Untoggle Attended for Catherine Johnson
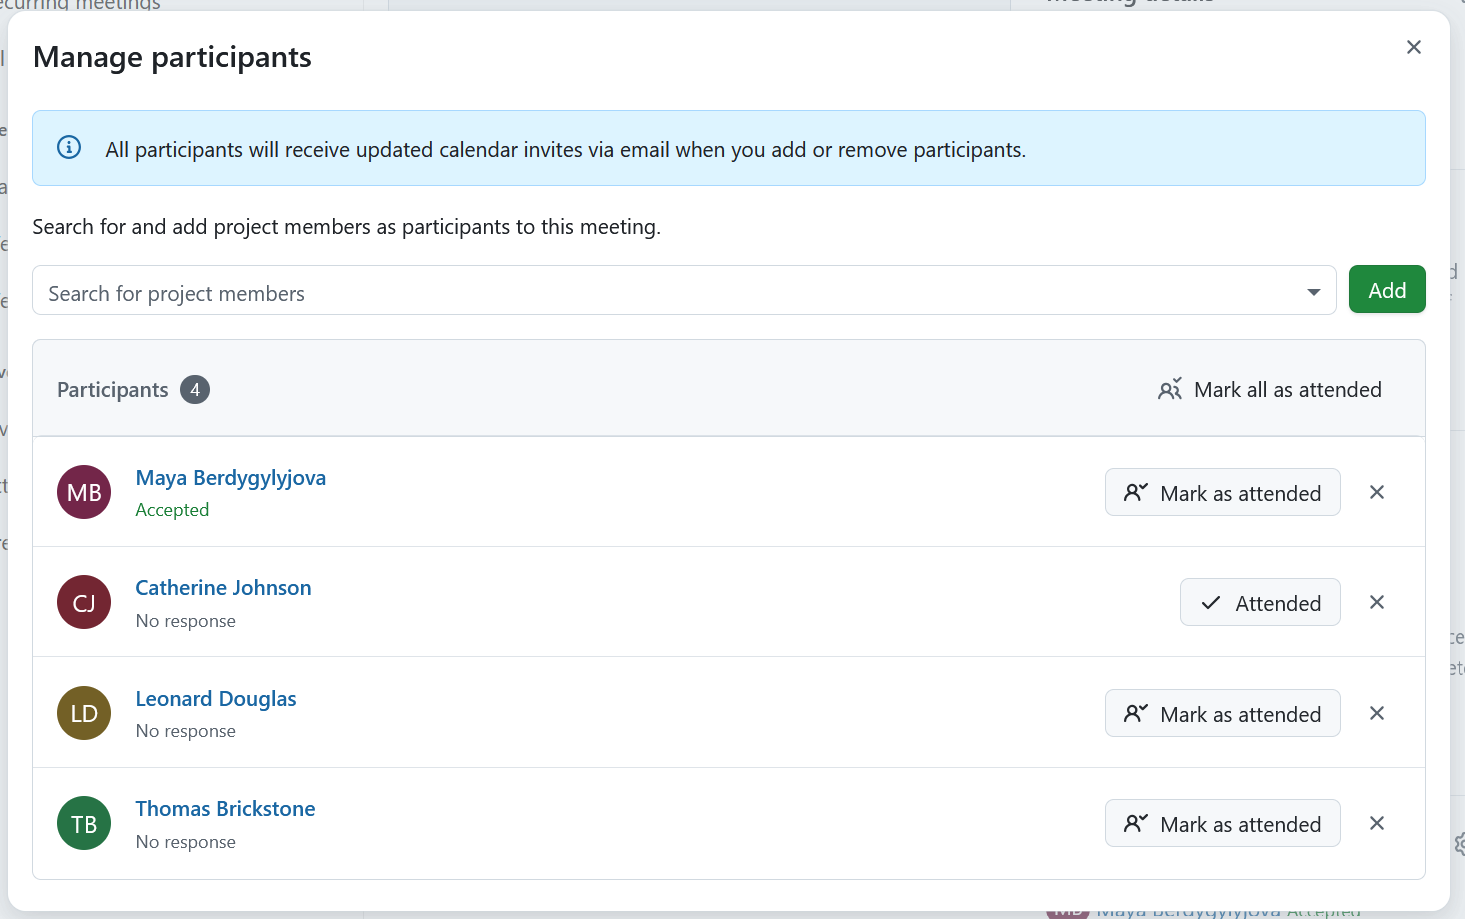1465x919 pixels. click(x=1259, y=603)
